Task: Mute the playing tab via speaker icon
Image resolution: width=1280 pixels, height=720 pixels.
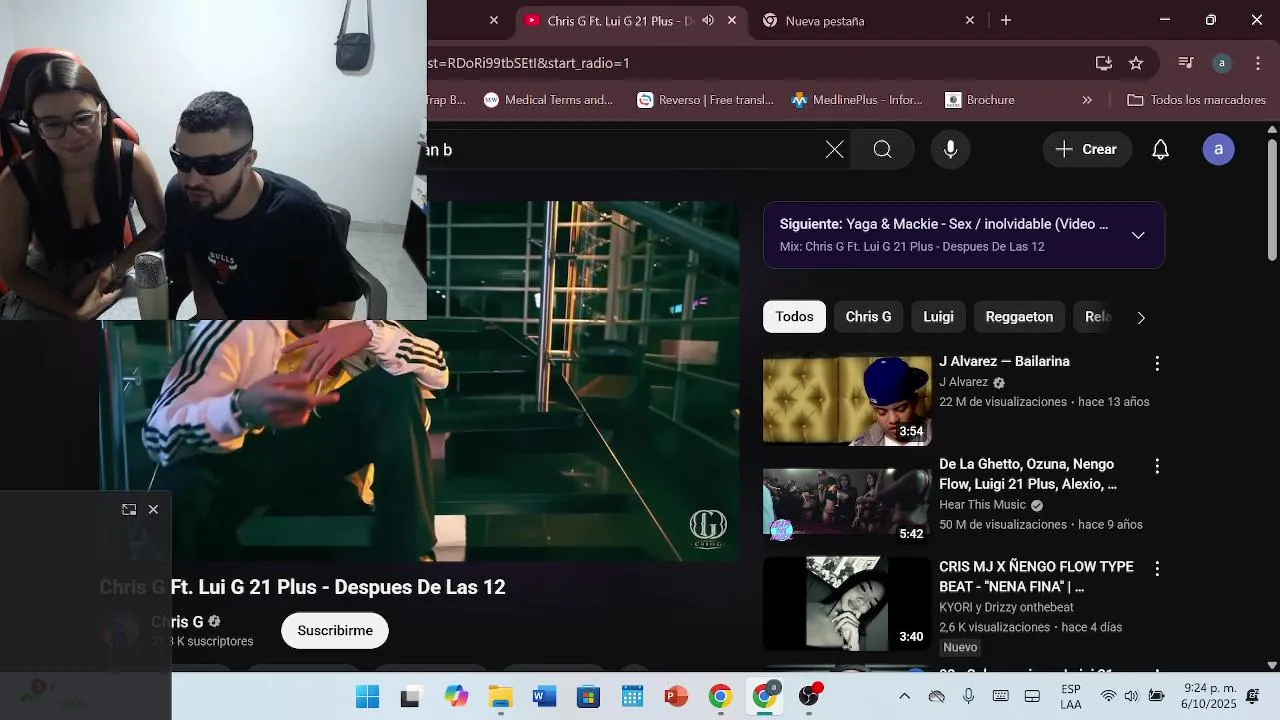Action: (x=708, y=20)
